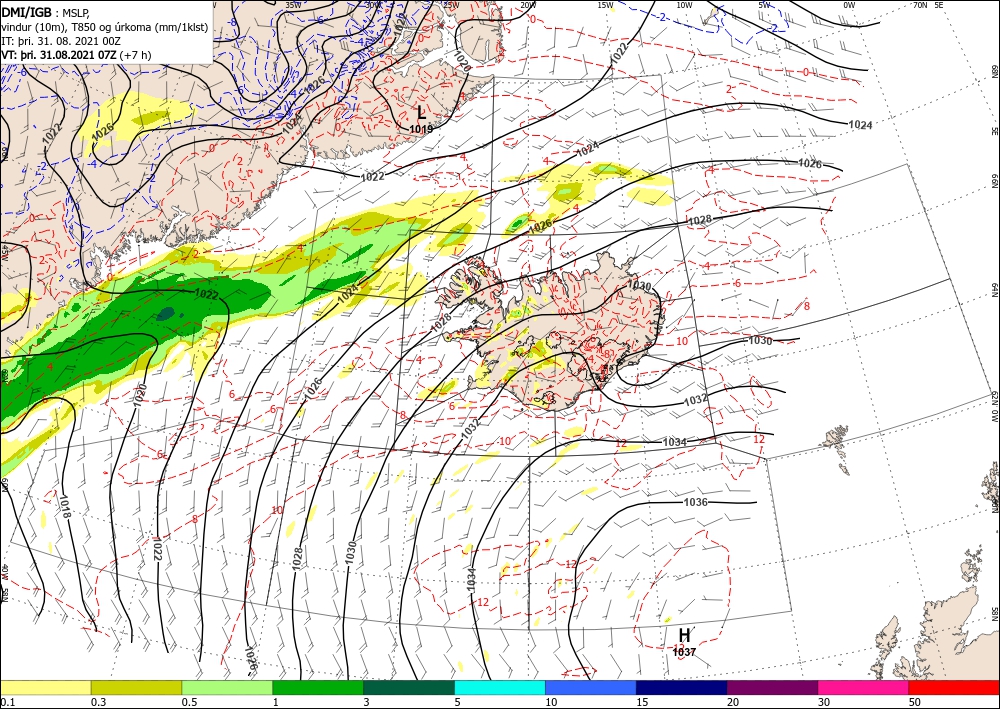
Task: Click the '10W' longitude label
Action: click(x=684, y=4)
